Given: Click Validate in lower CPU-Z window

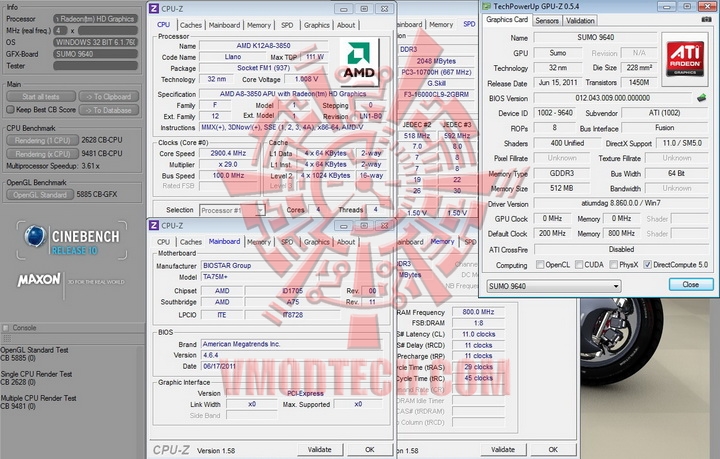Looking at the screenshot, I should pos(320,450).
